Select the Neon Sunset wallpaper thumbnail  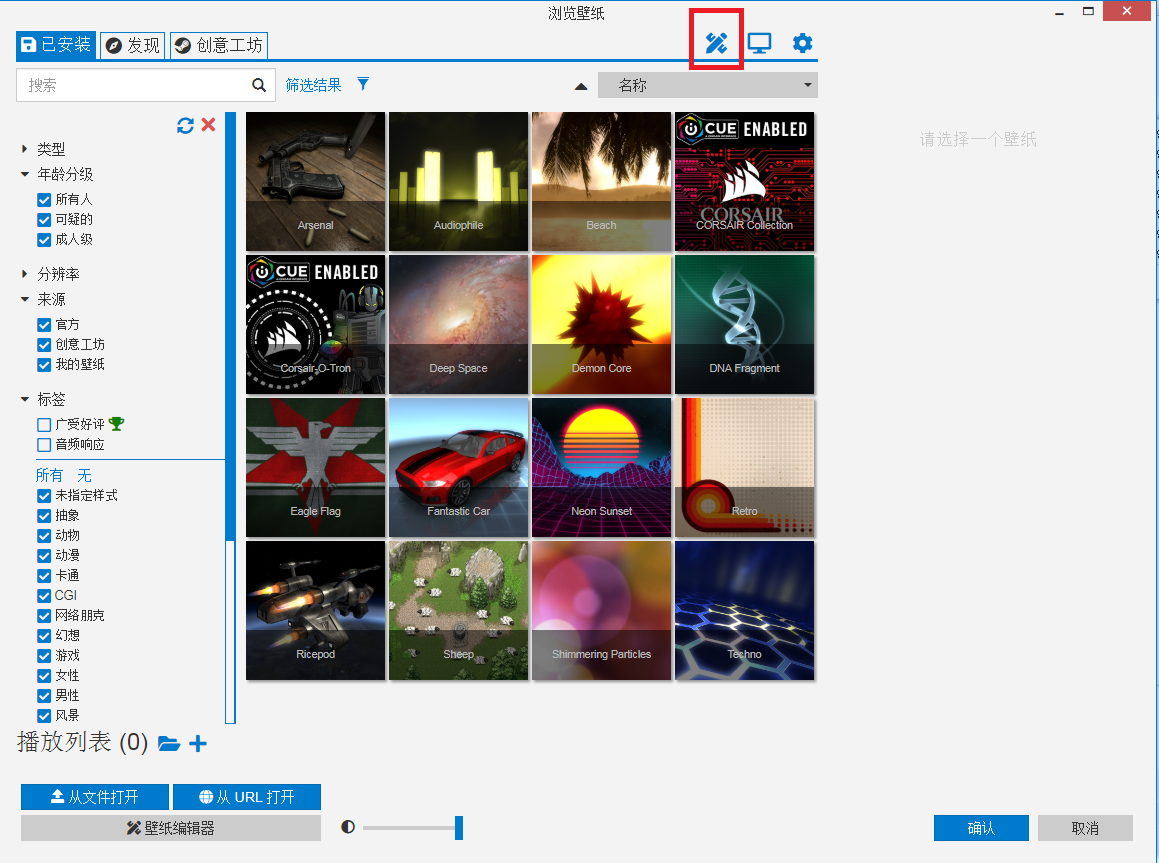(601, 467)
